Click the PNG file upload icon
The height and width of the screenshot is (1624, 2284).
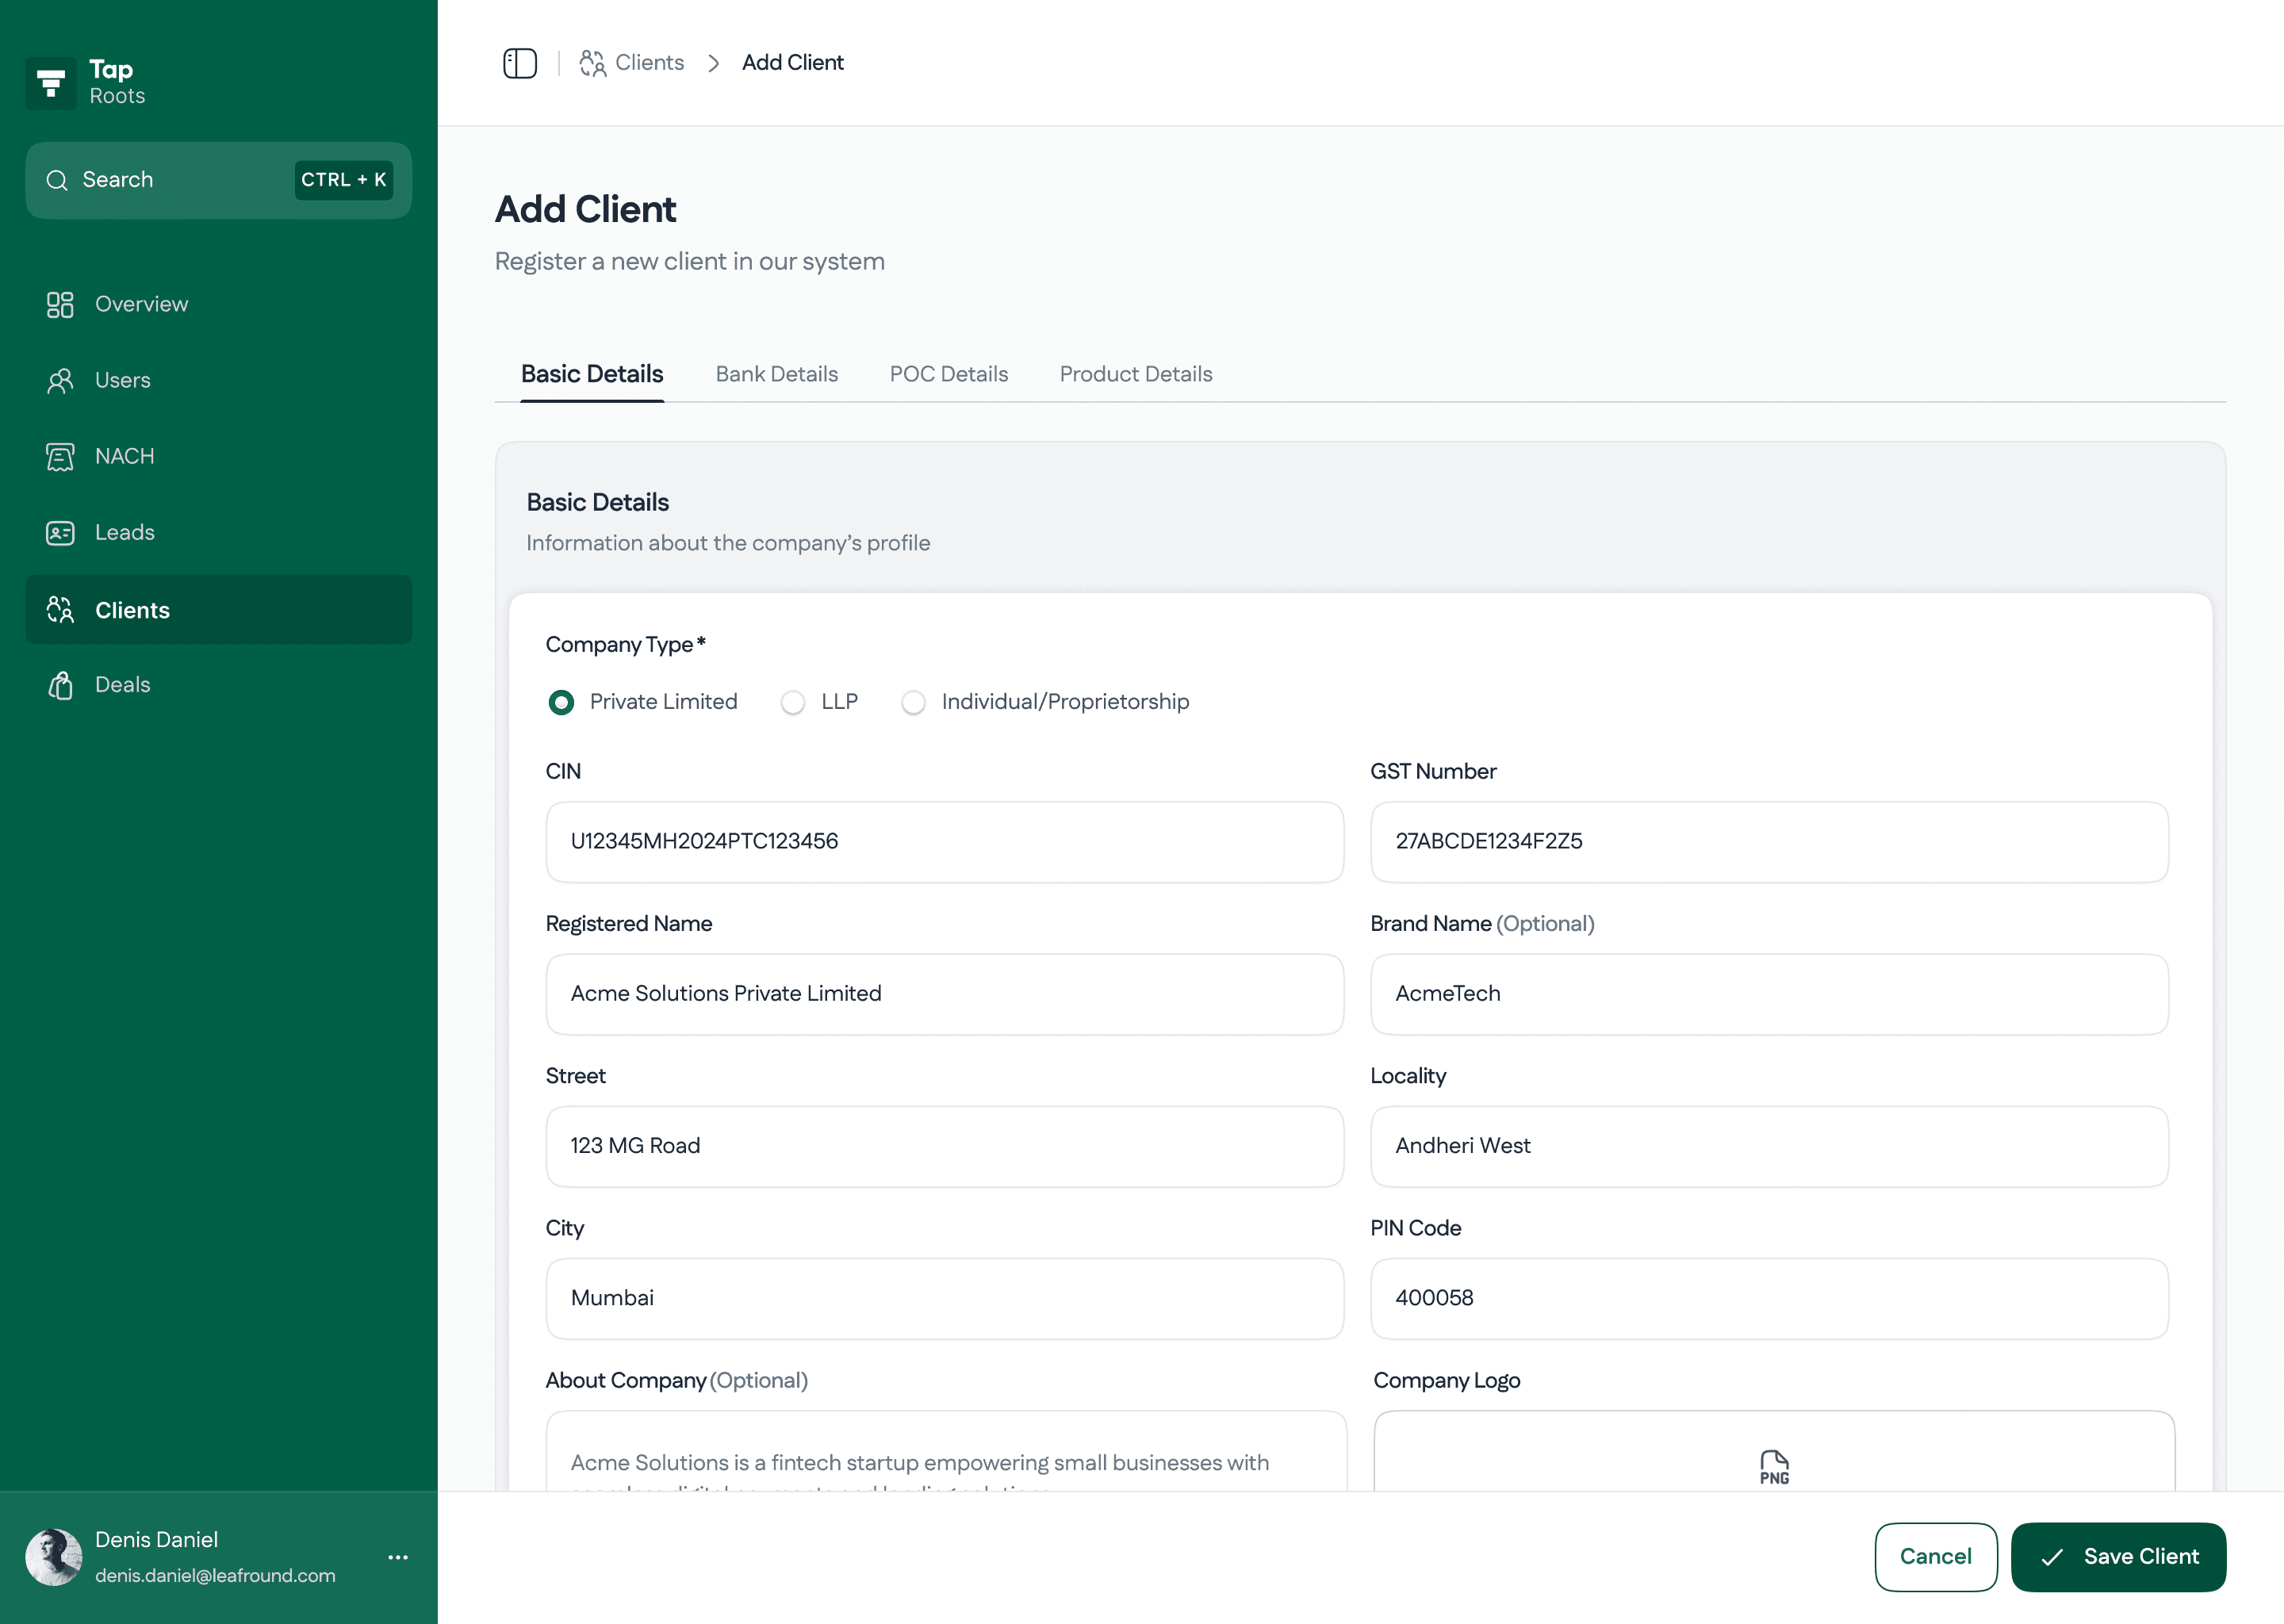[x=1773, y=1466]
